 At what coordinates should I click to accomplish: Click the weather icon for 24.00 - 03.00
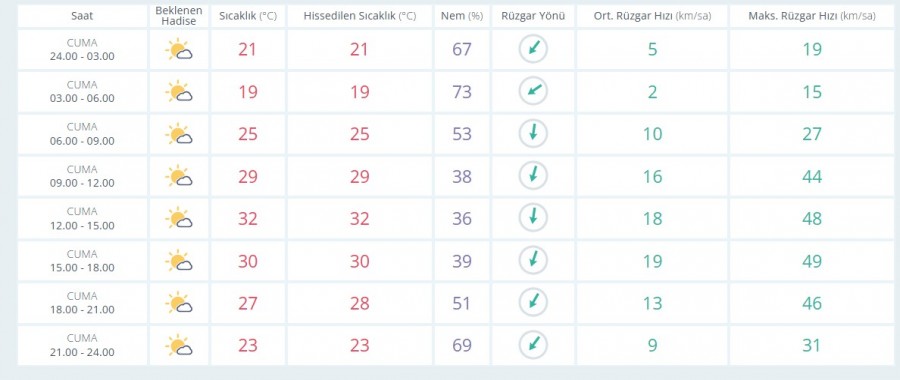coord(179,49)
